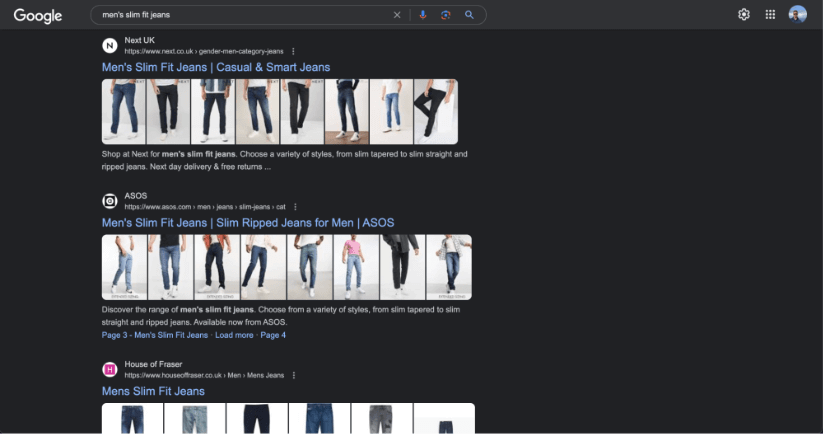Click the Next UK site name

click(x=140, y=40)
